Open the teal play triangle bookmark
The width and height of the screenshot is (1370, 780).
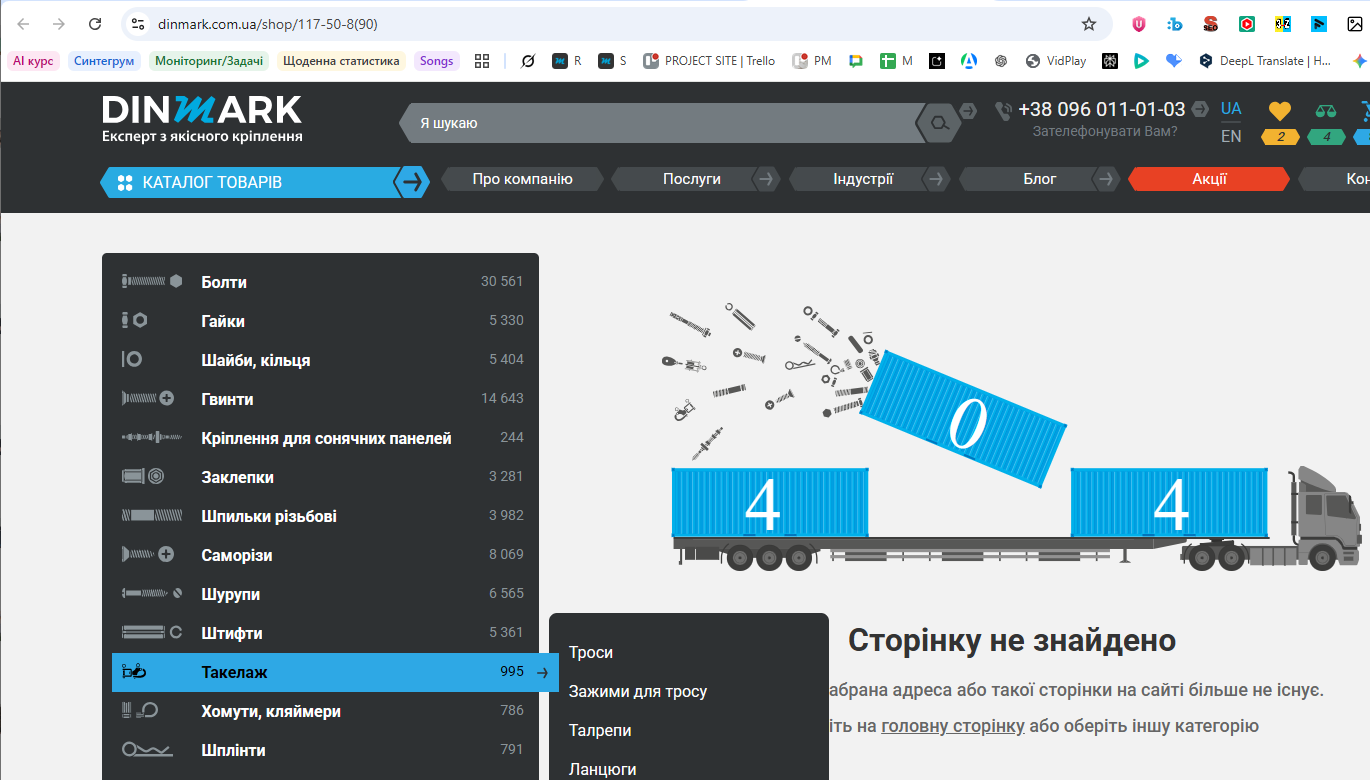pyautogui.click(x=1141, y=61)
